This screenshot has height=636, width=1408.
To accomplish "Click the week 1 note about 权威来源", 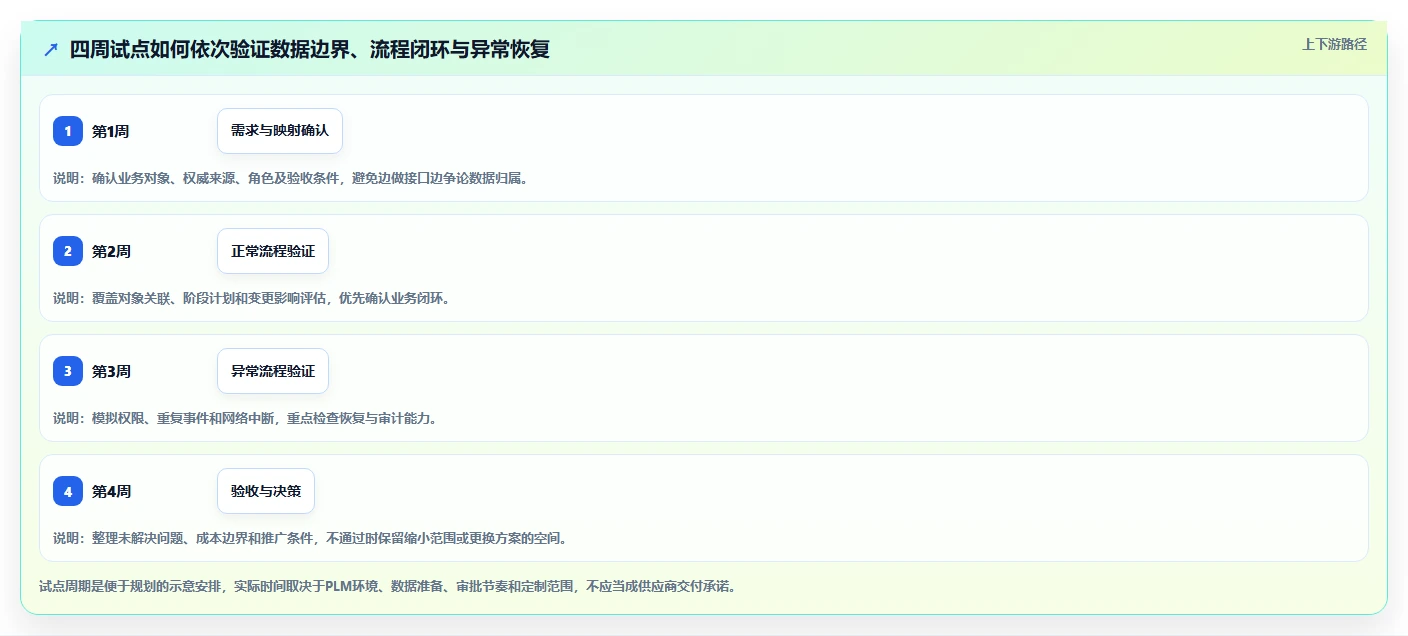I will [x=290, y=178].
